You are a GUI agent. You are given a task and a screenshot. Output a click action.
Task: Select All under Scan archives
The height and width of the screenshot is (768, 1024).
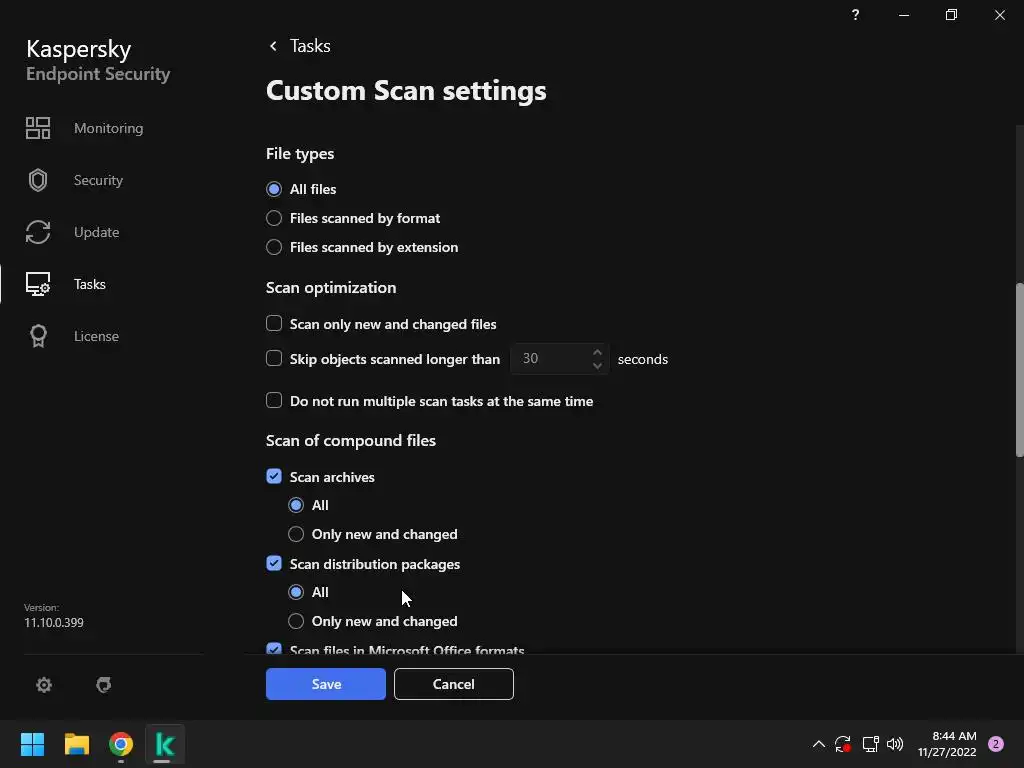click(x=296, y=505)
